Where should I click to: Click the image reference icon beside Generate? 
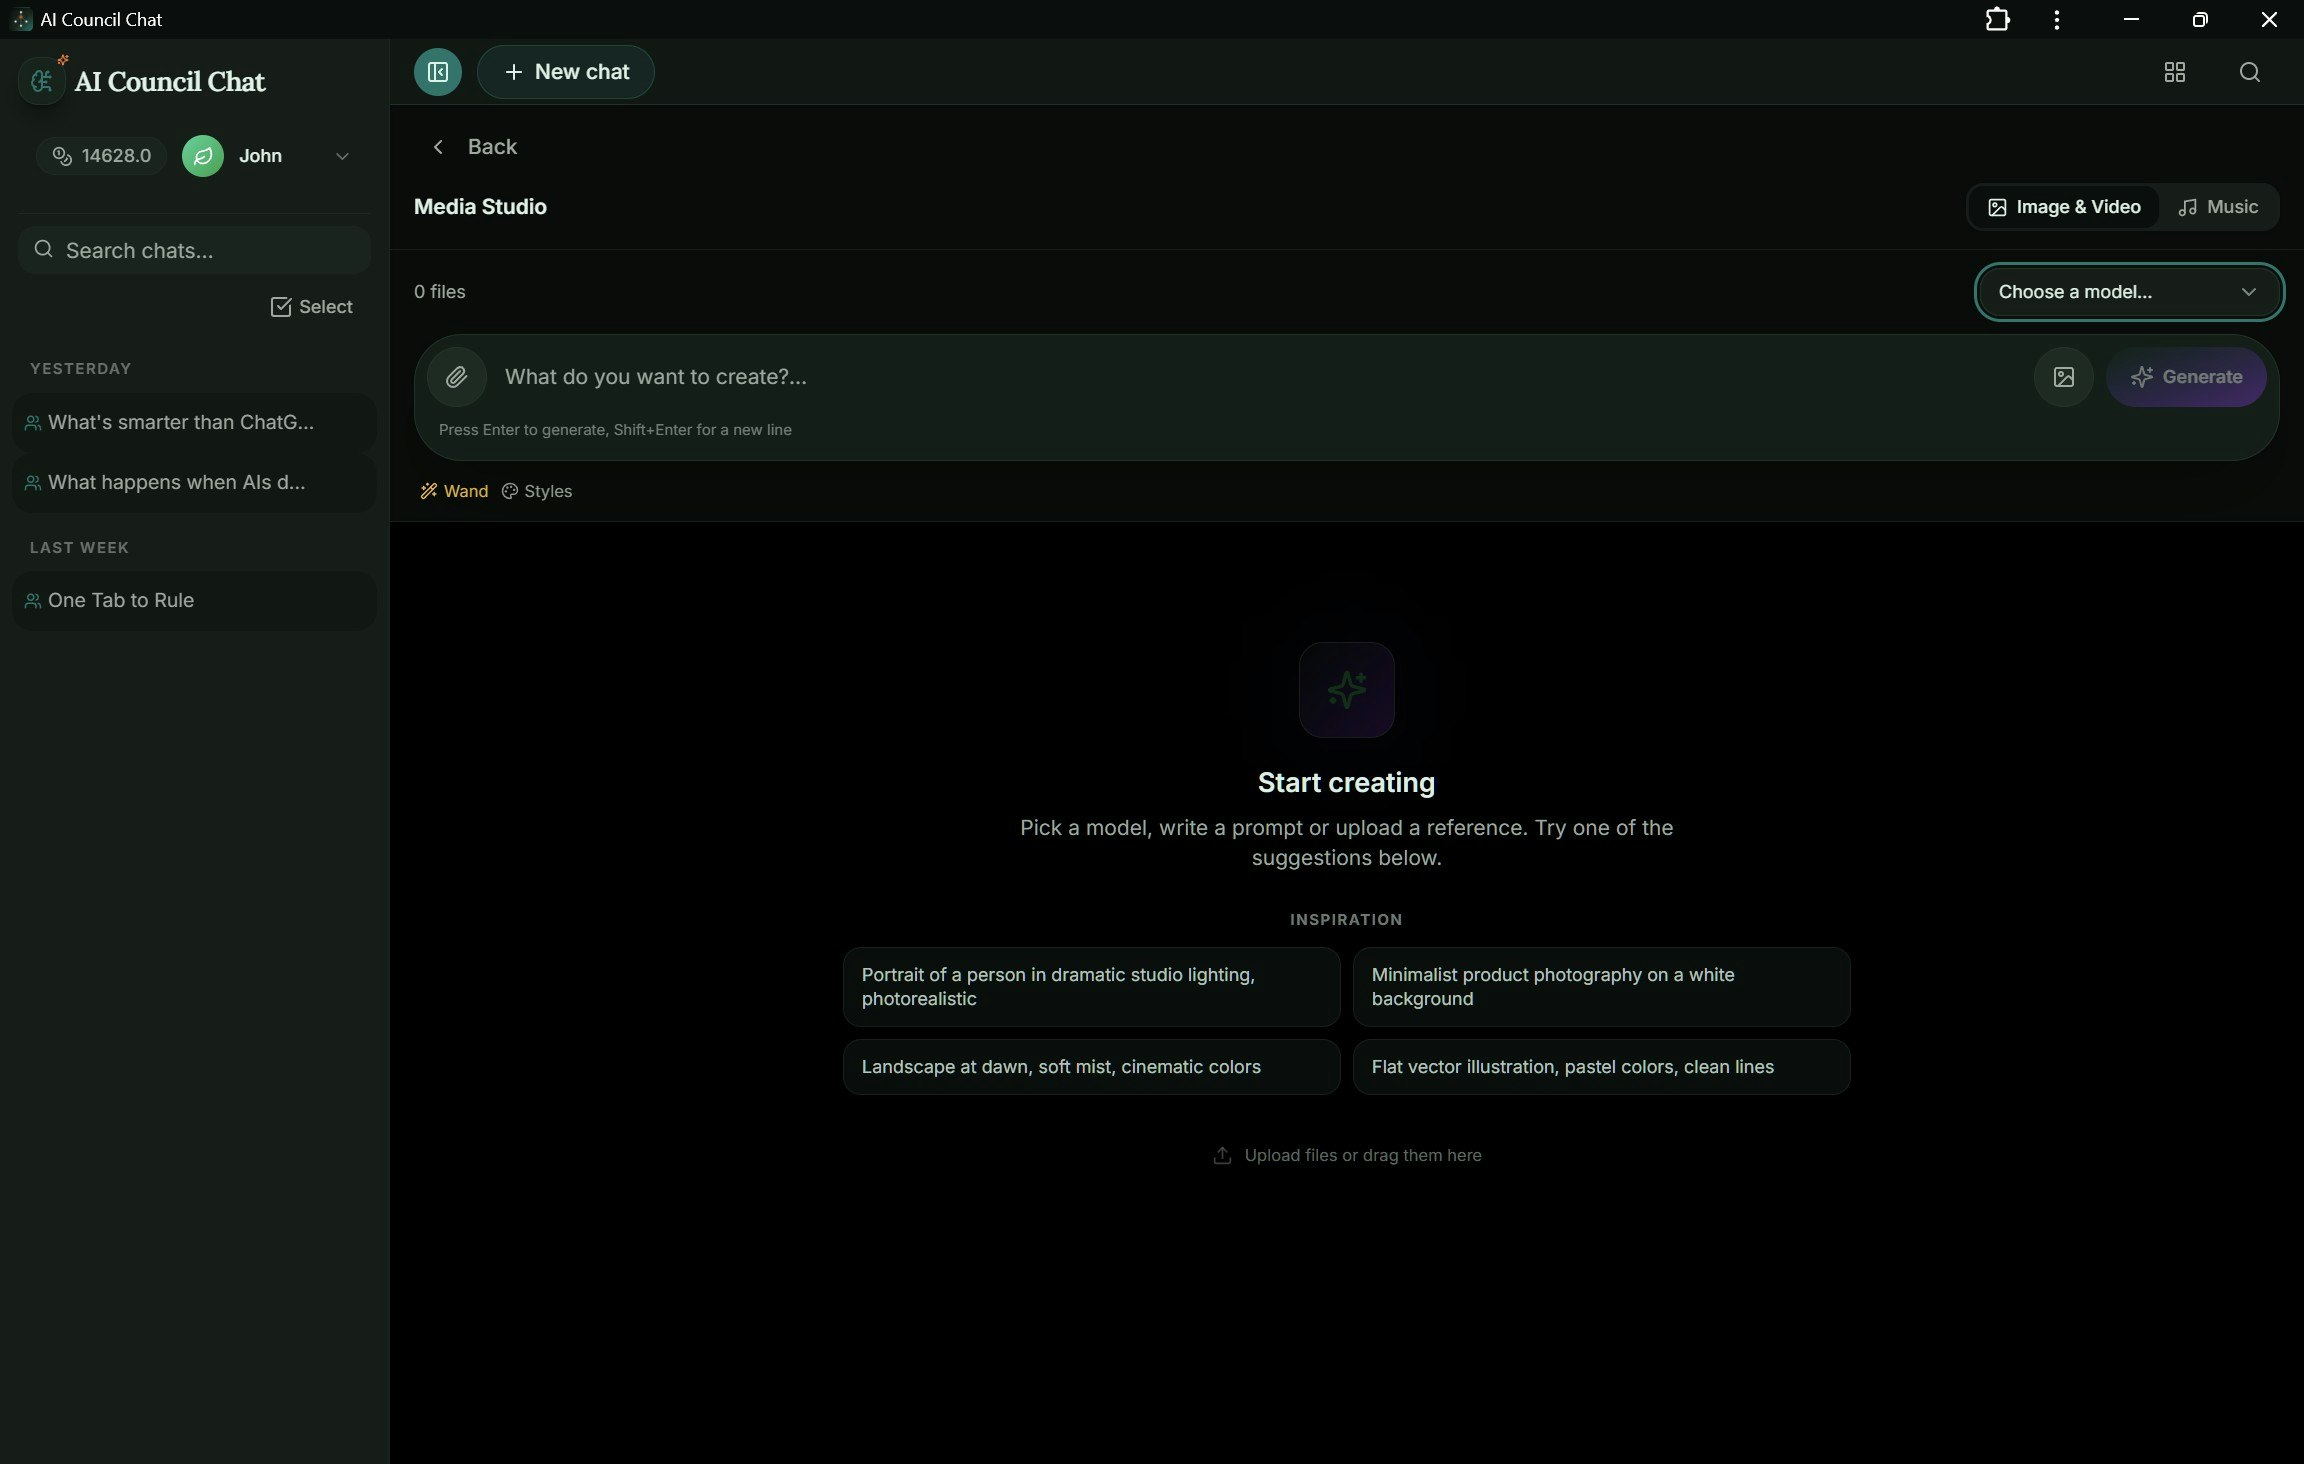tap(2063, 377)
